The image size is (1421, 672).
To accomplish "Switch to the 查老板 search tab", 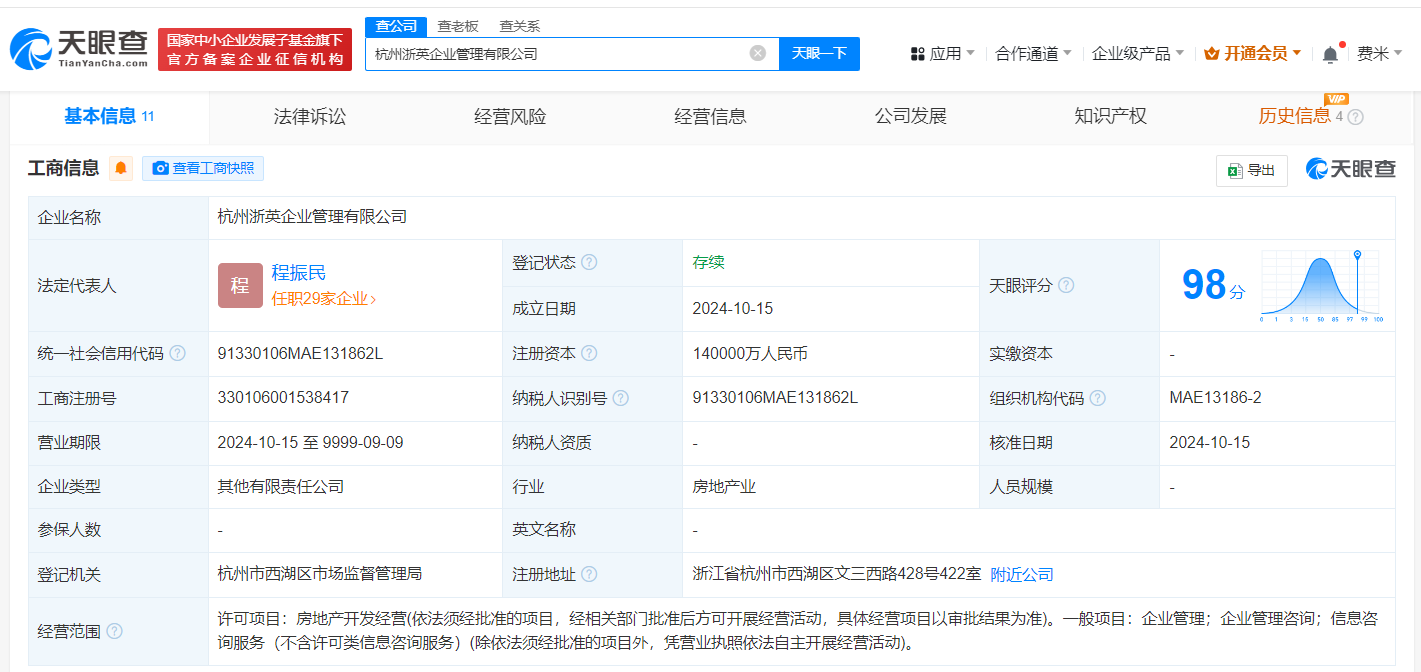I will click(457, 26).
